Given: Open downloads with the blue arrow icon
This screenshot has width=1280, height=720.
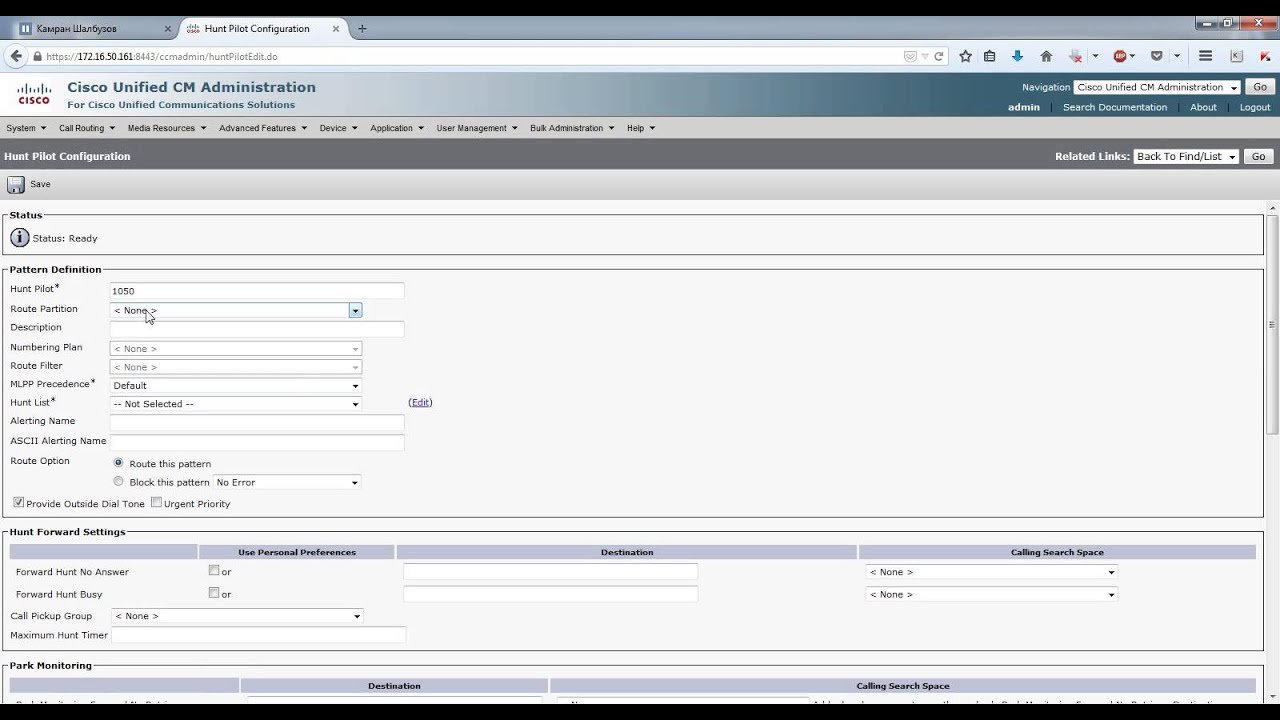Looking at the screenshot, I should pos(1018,57).
